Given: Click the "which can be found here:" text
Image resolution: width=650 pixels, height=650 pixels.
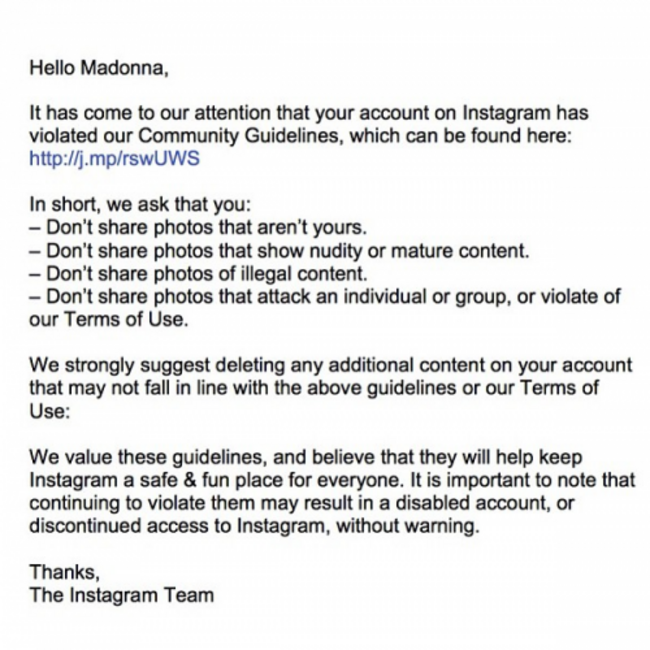Looking at the screenshot, I should pos(461,136).
